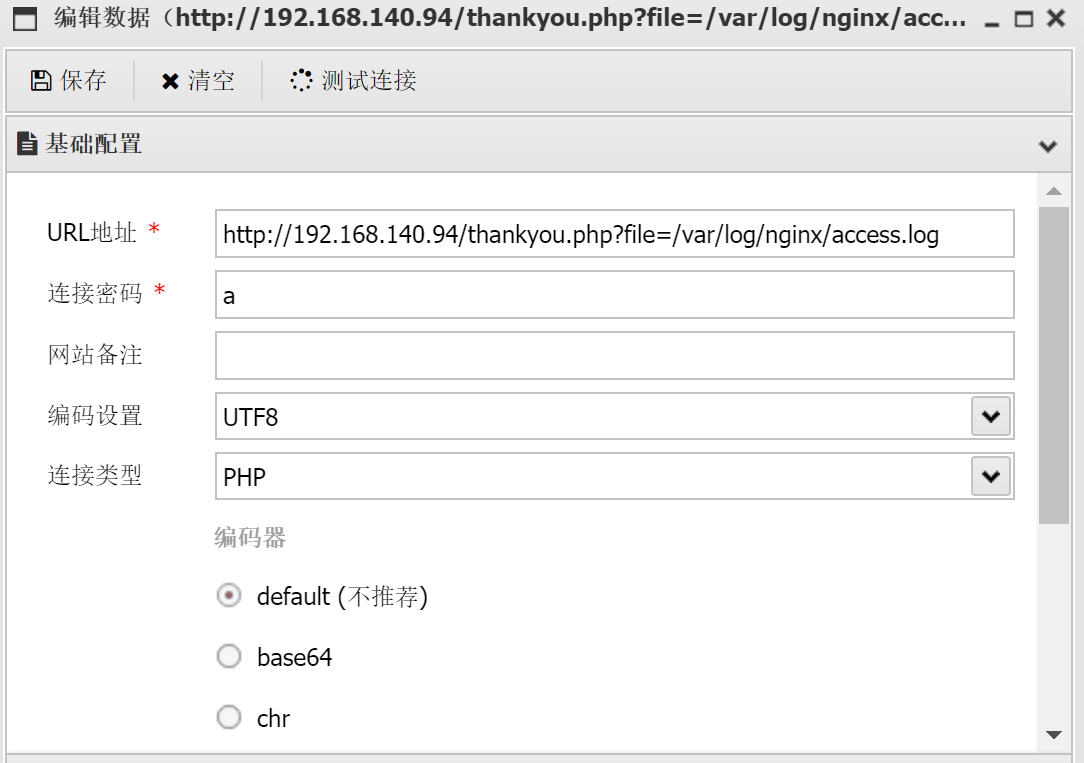This screenshot has height=763, width=1084.
Task: Open the 编码设置 UTF8 dropdown
Action: (x=990, y=416)
